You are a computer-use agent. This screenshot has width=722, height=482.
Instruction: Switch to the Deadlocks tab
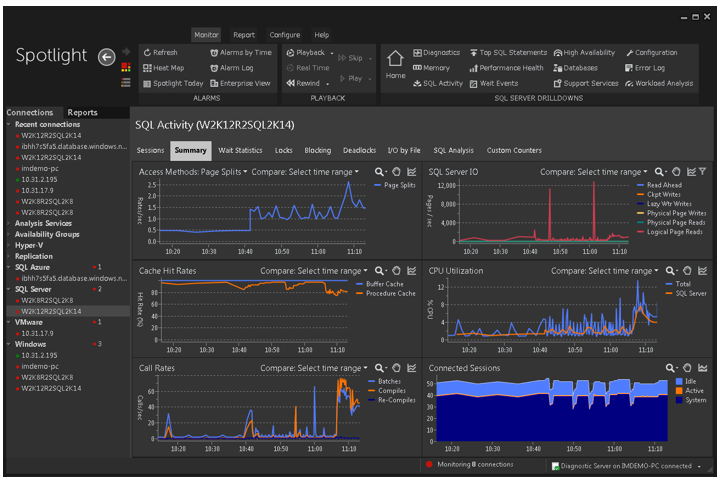pos(359,151)
